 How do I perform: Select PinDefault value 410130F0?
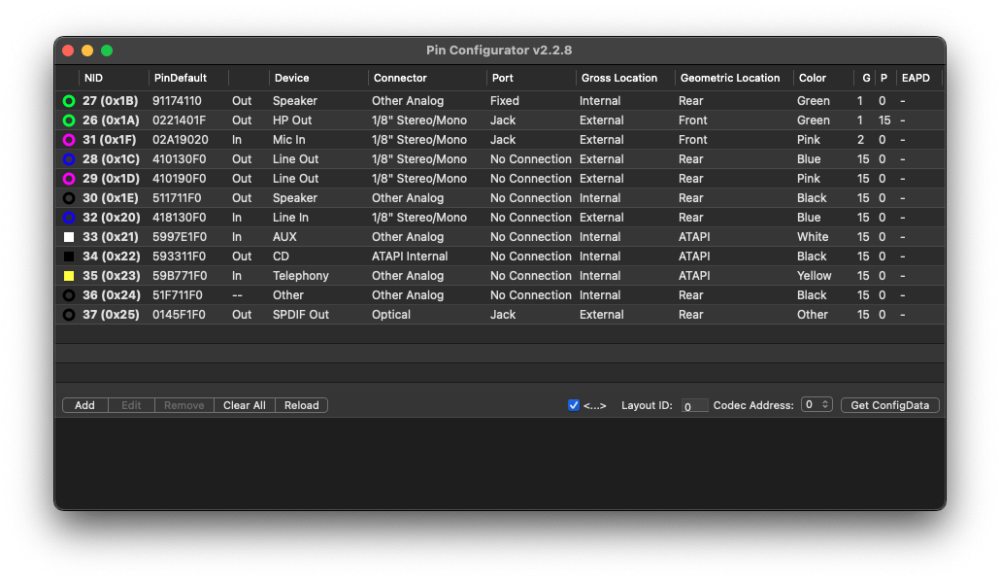click(x=179, y=159)
